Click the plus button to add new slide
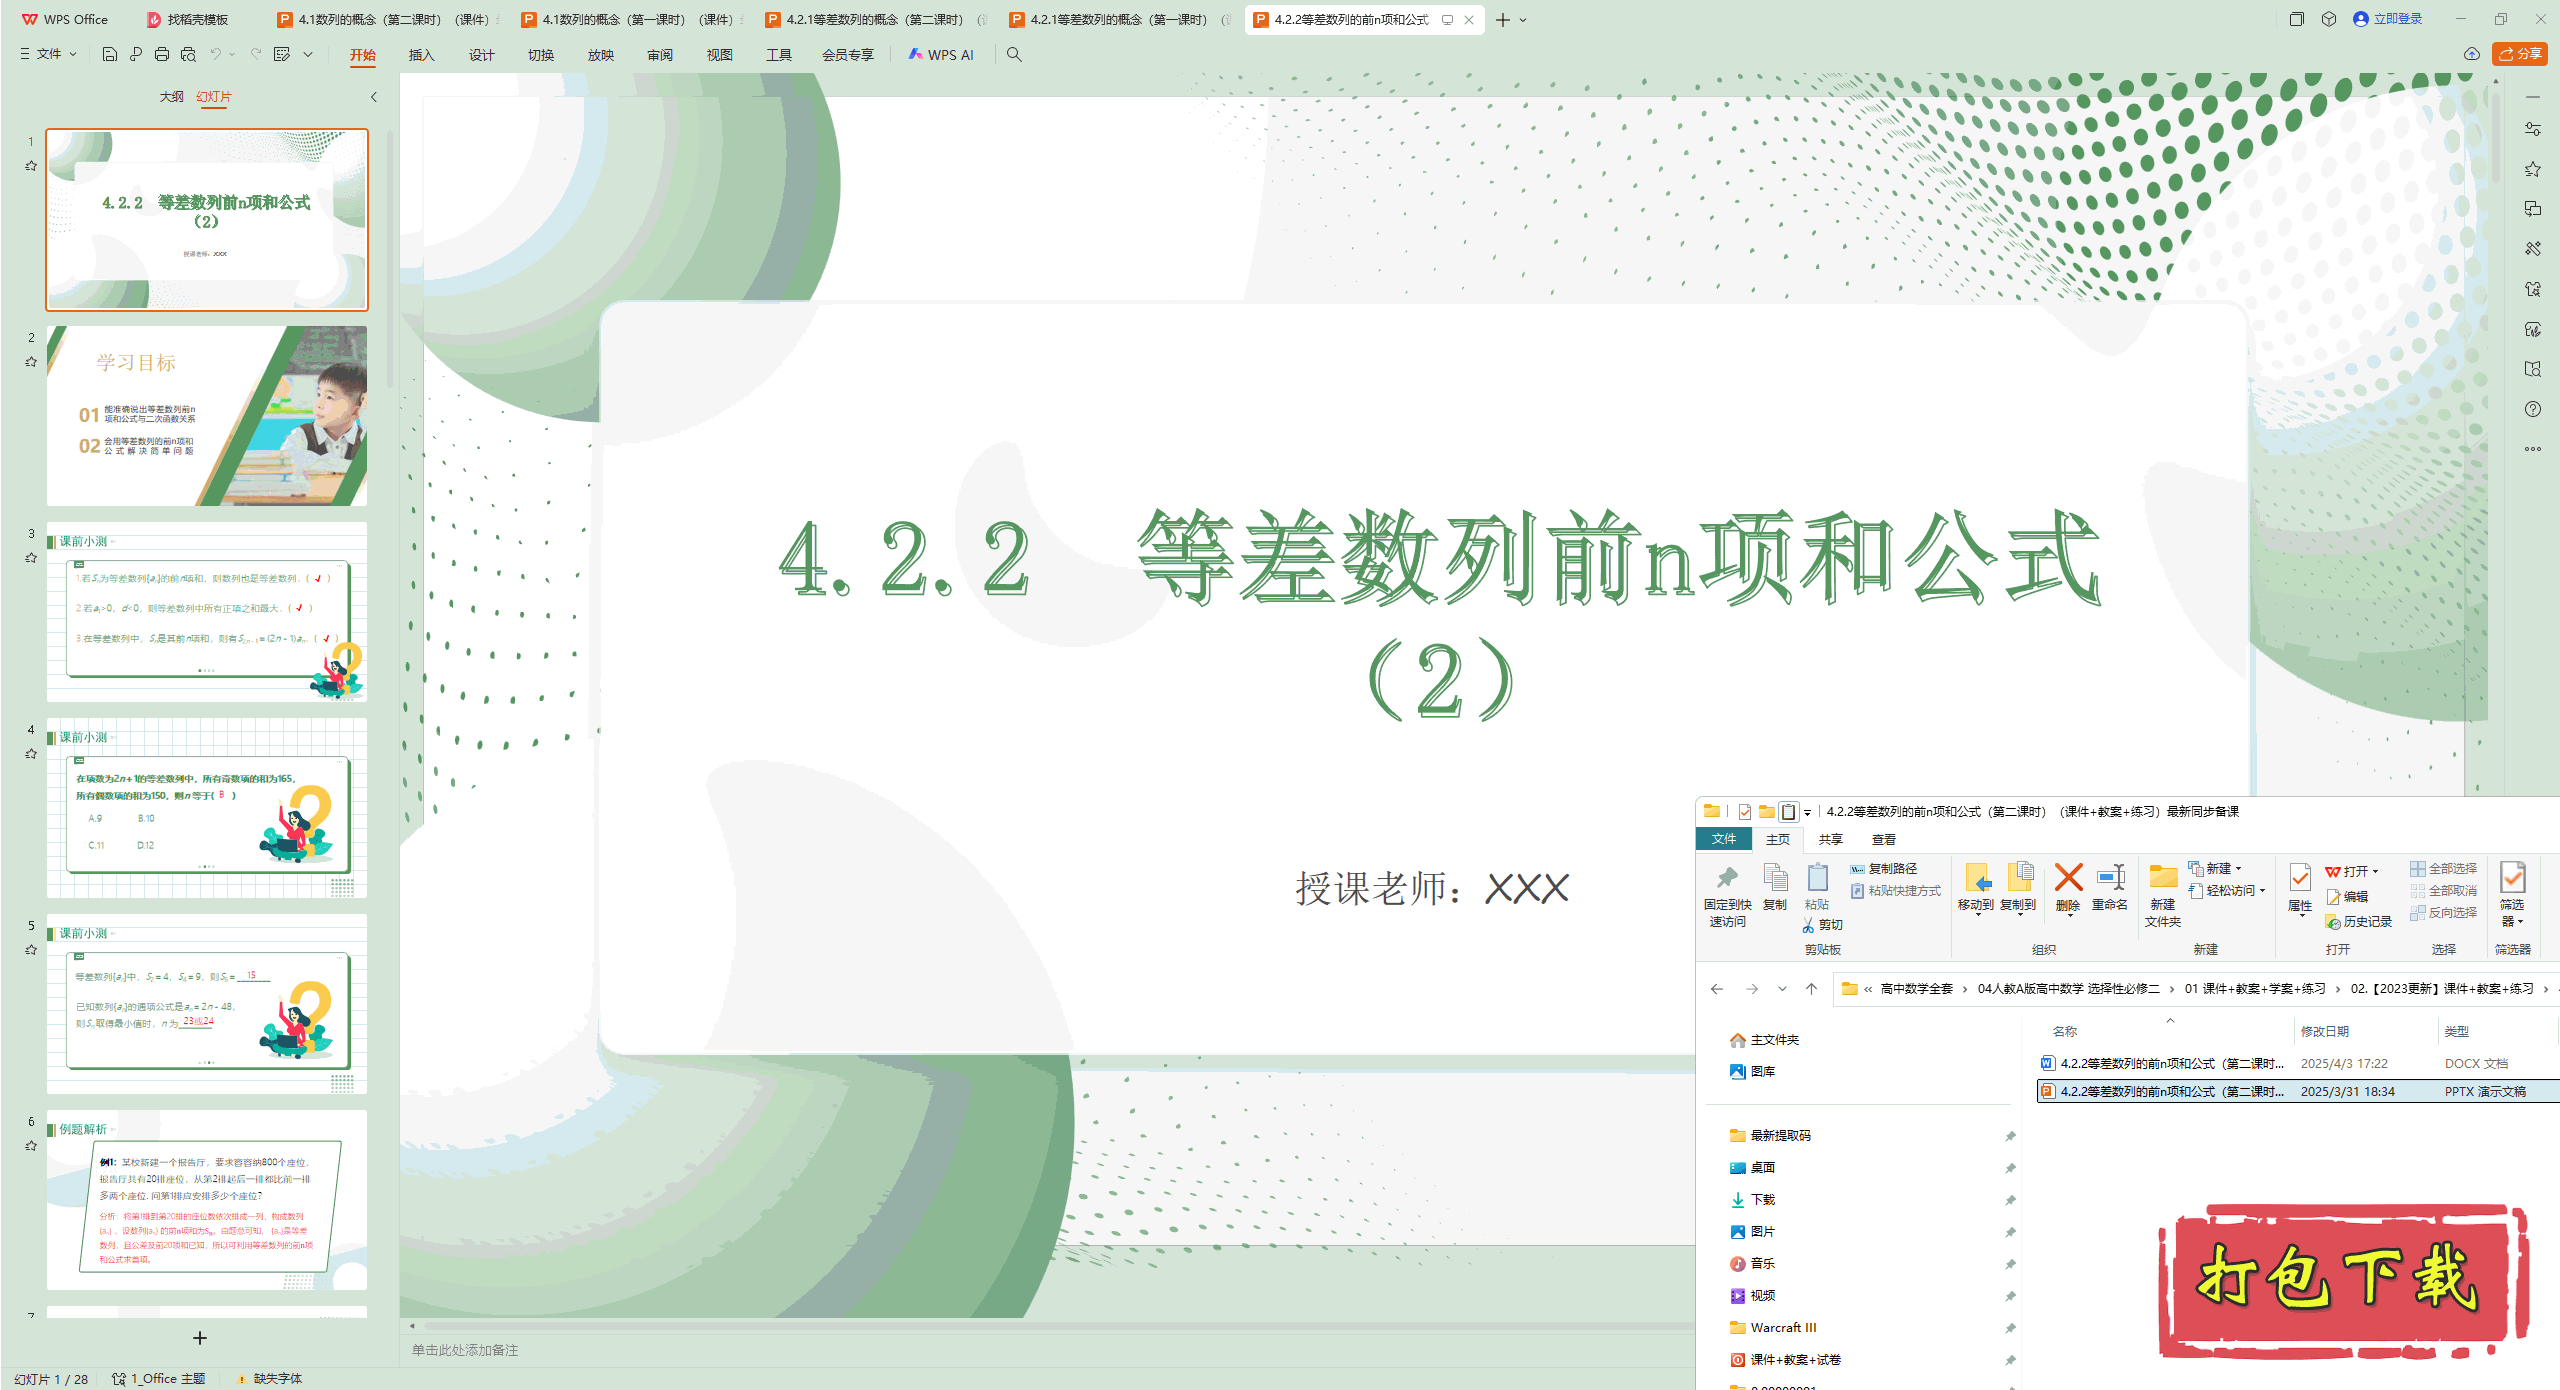 point(199,1338)
